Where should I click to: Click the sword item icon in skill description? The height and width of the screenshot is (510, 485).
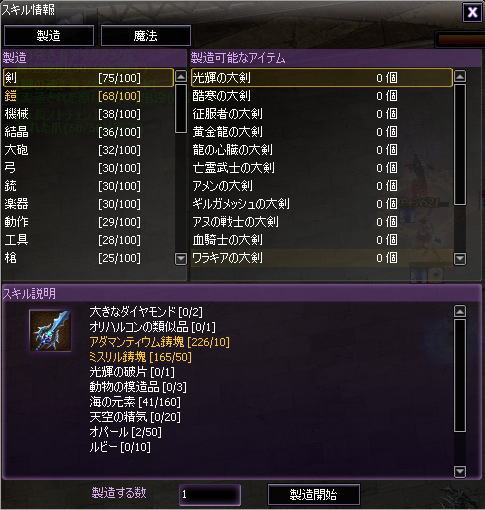(50, 330)
